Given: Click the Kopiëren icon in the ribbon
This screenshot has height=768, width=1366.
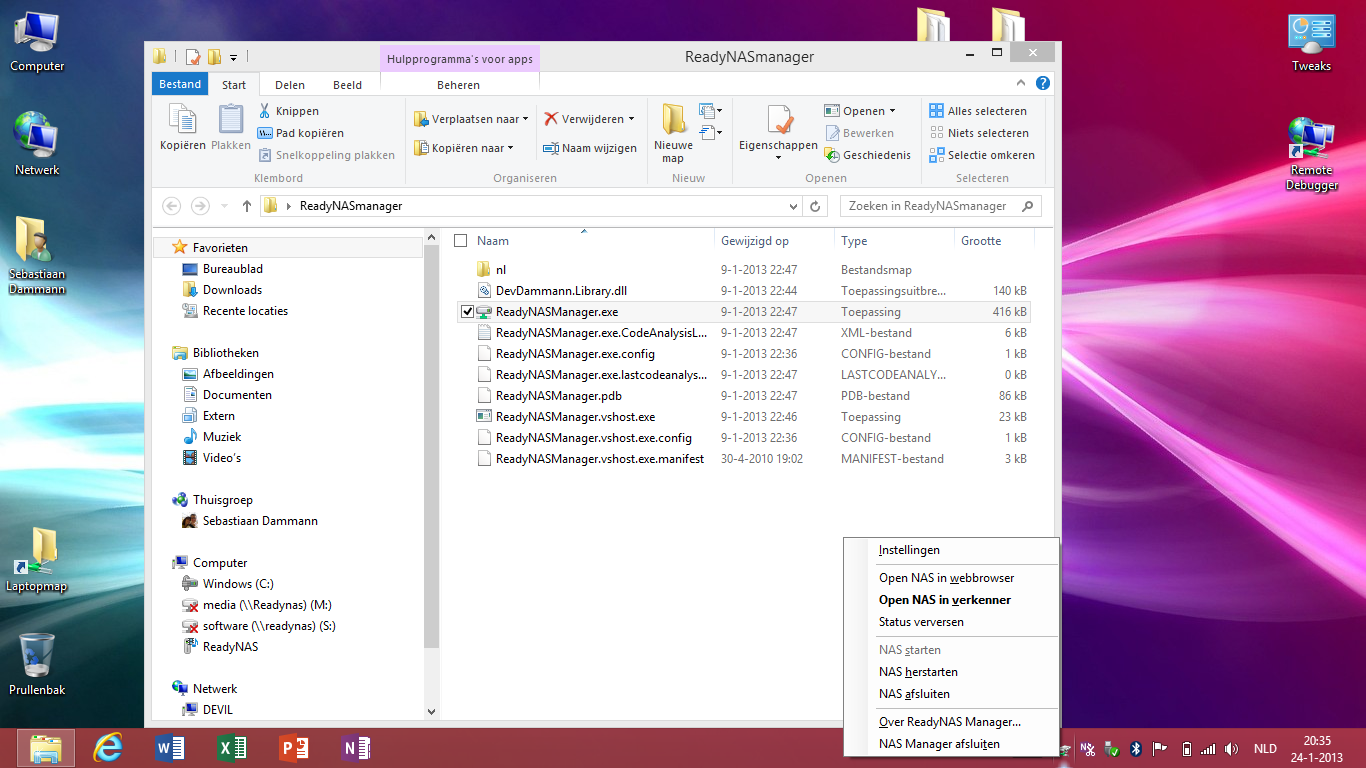Looking at the screenshot, I should 183,128.
